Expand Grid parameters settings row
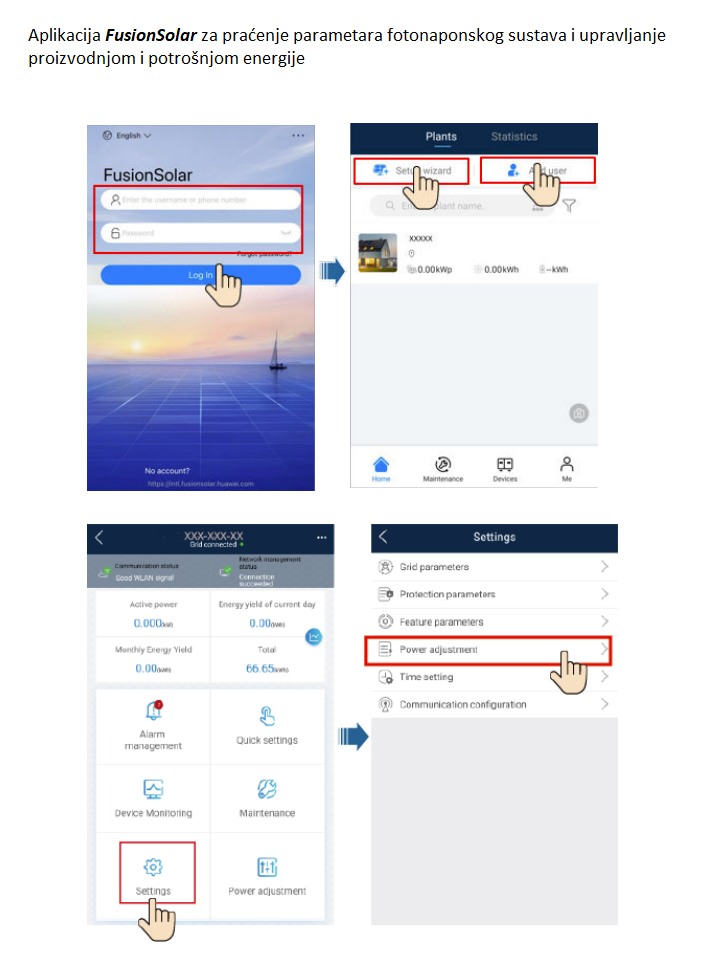This screenshot has width=717, height=971. (494, 567)
